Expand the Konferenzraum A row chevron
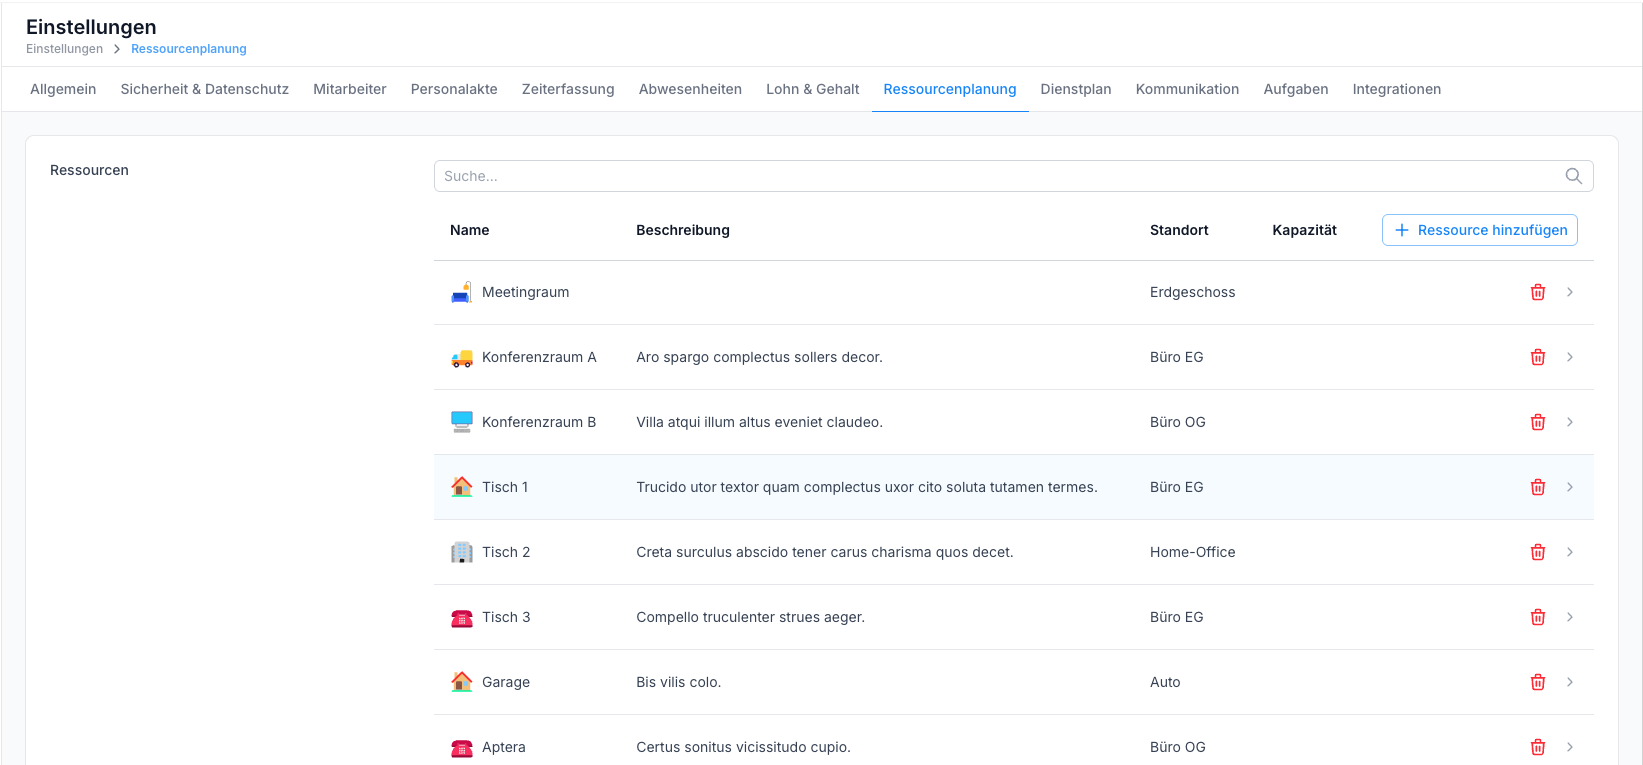Image resolution: width=1643 pixels, height=765 pixels. pos(1570,357)
